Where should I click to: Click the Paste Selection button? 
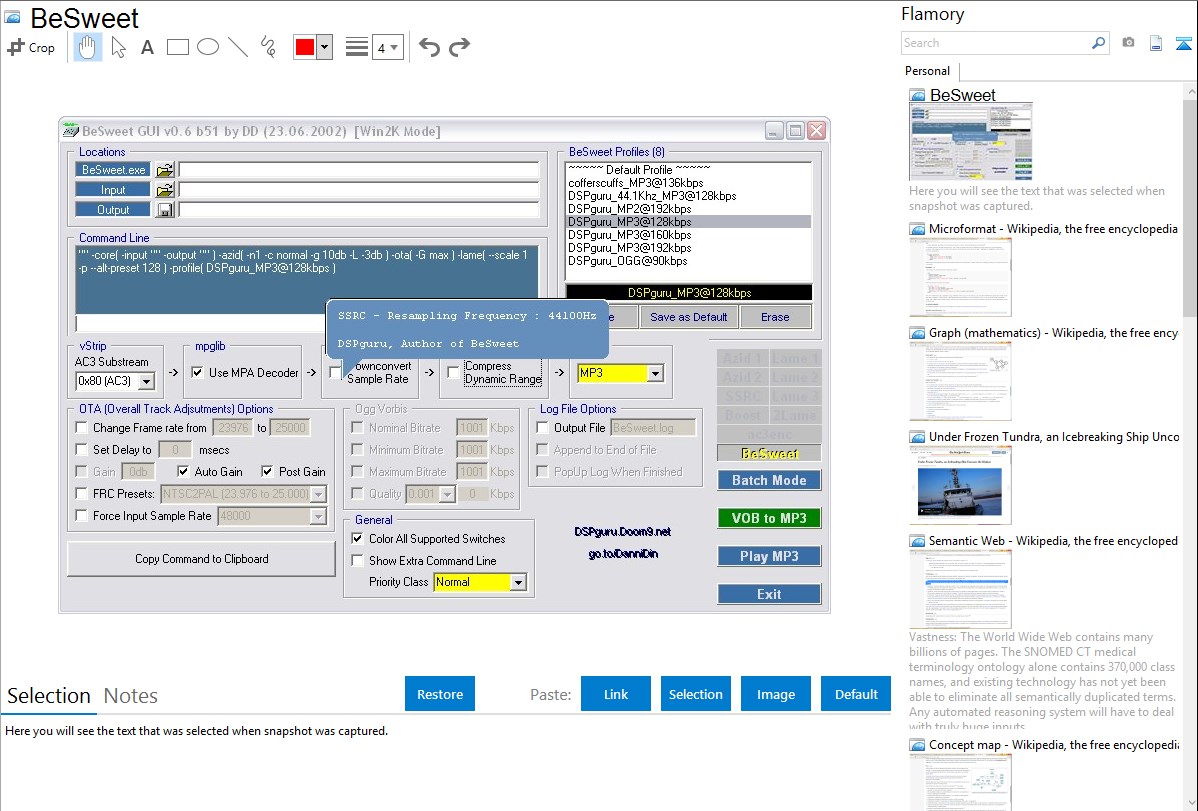click(x=695, y=694)
